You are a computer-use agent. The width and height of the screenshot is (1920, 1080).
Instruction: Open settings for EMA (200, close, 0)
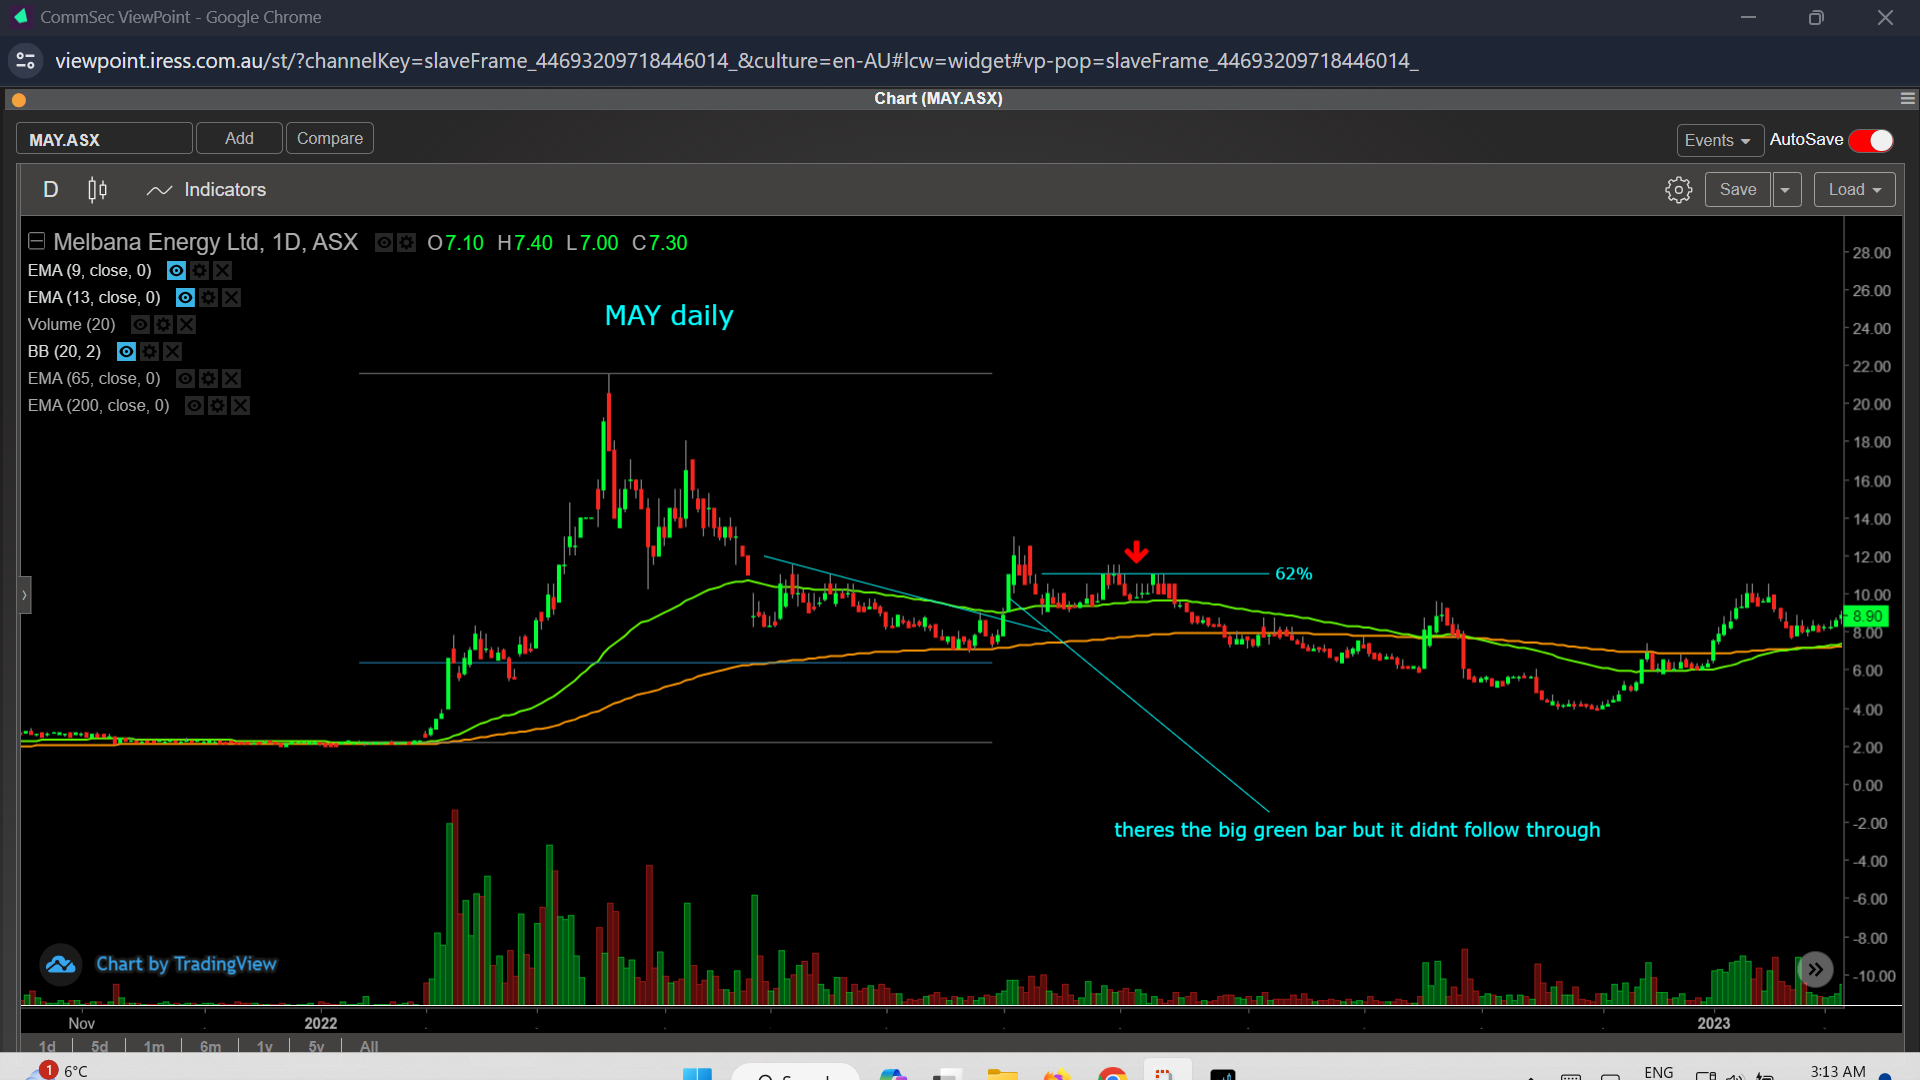click(217, 405)
